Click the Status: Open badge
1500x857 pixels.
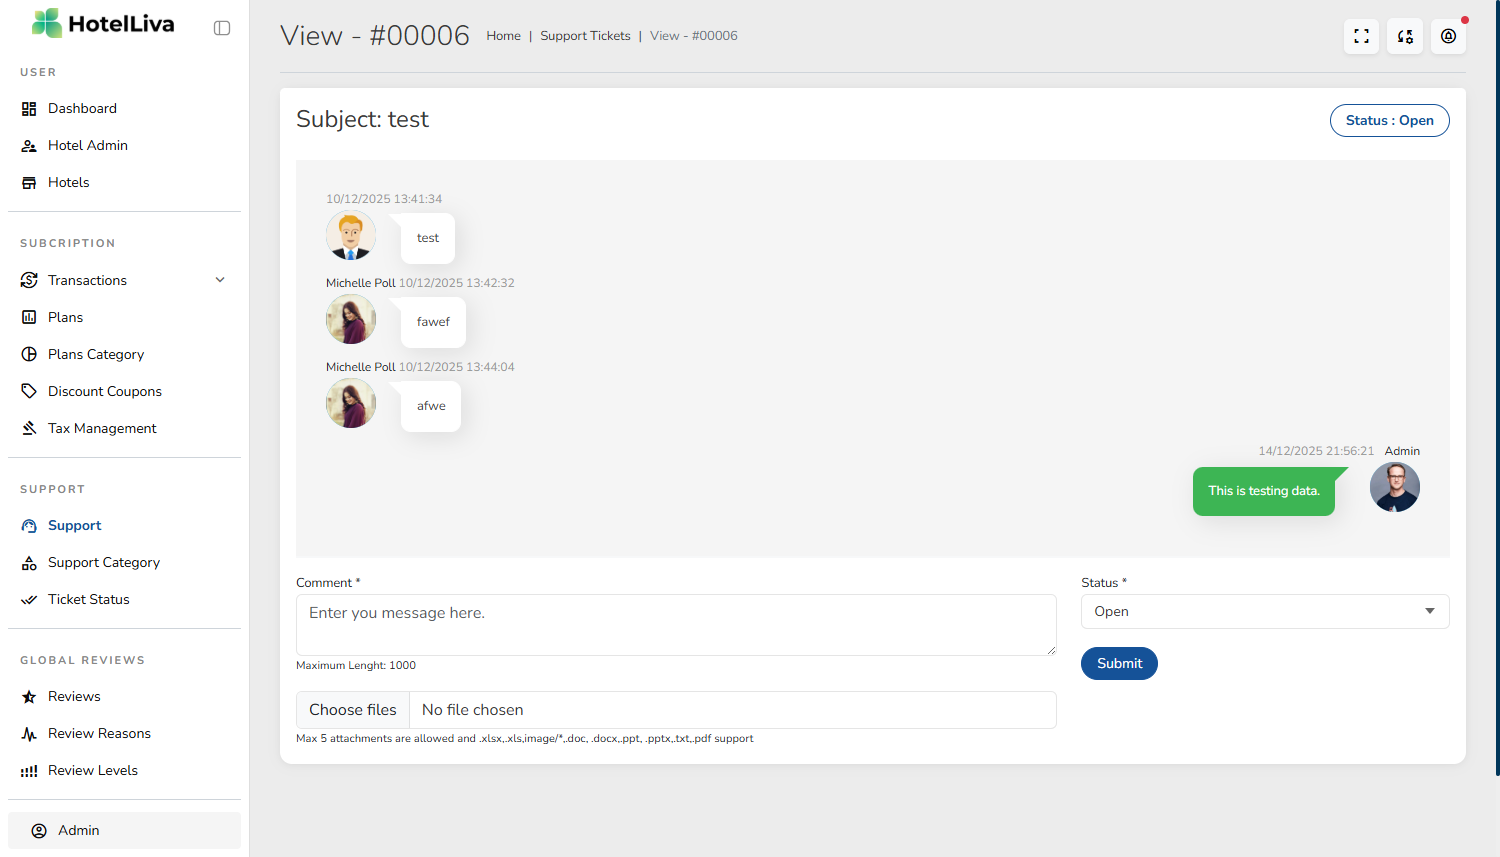(x=1389, y=121)
